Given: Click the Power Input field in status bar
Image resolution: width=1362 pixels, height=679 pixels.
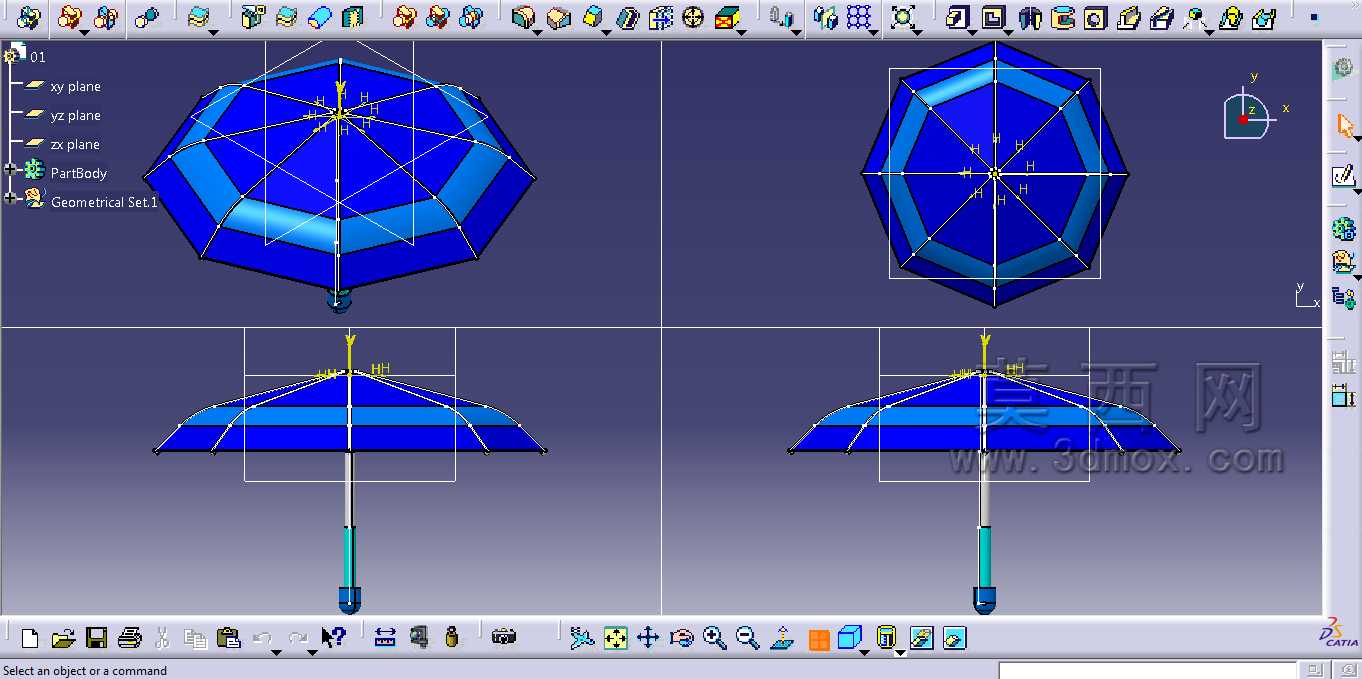Looking at the screenshot, I should [x=1147, y=670].
